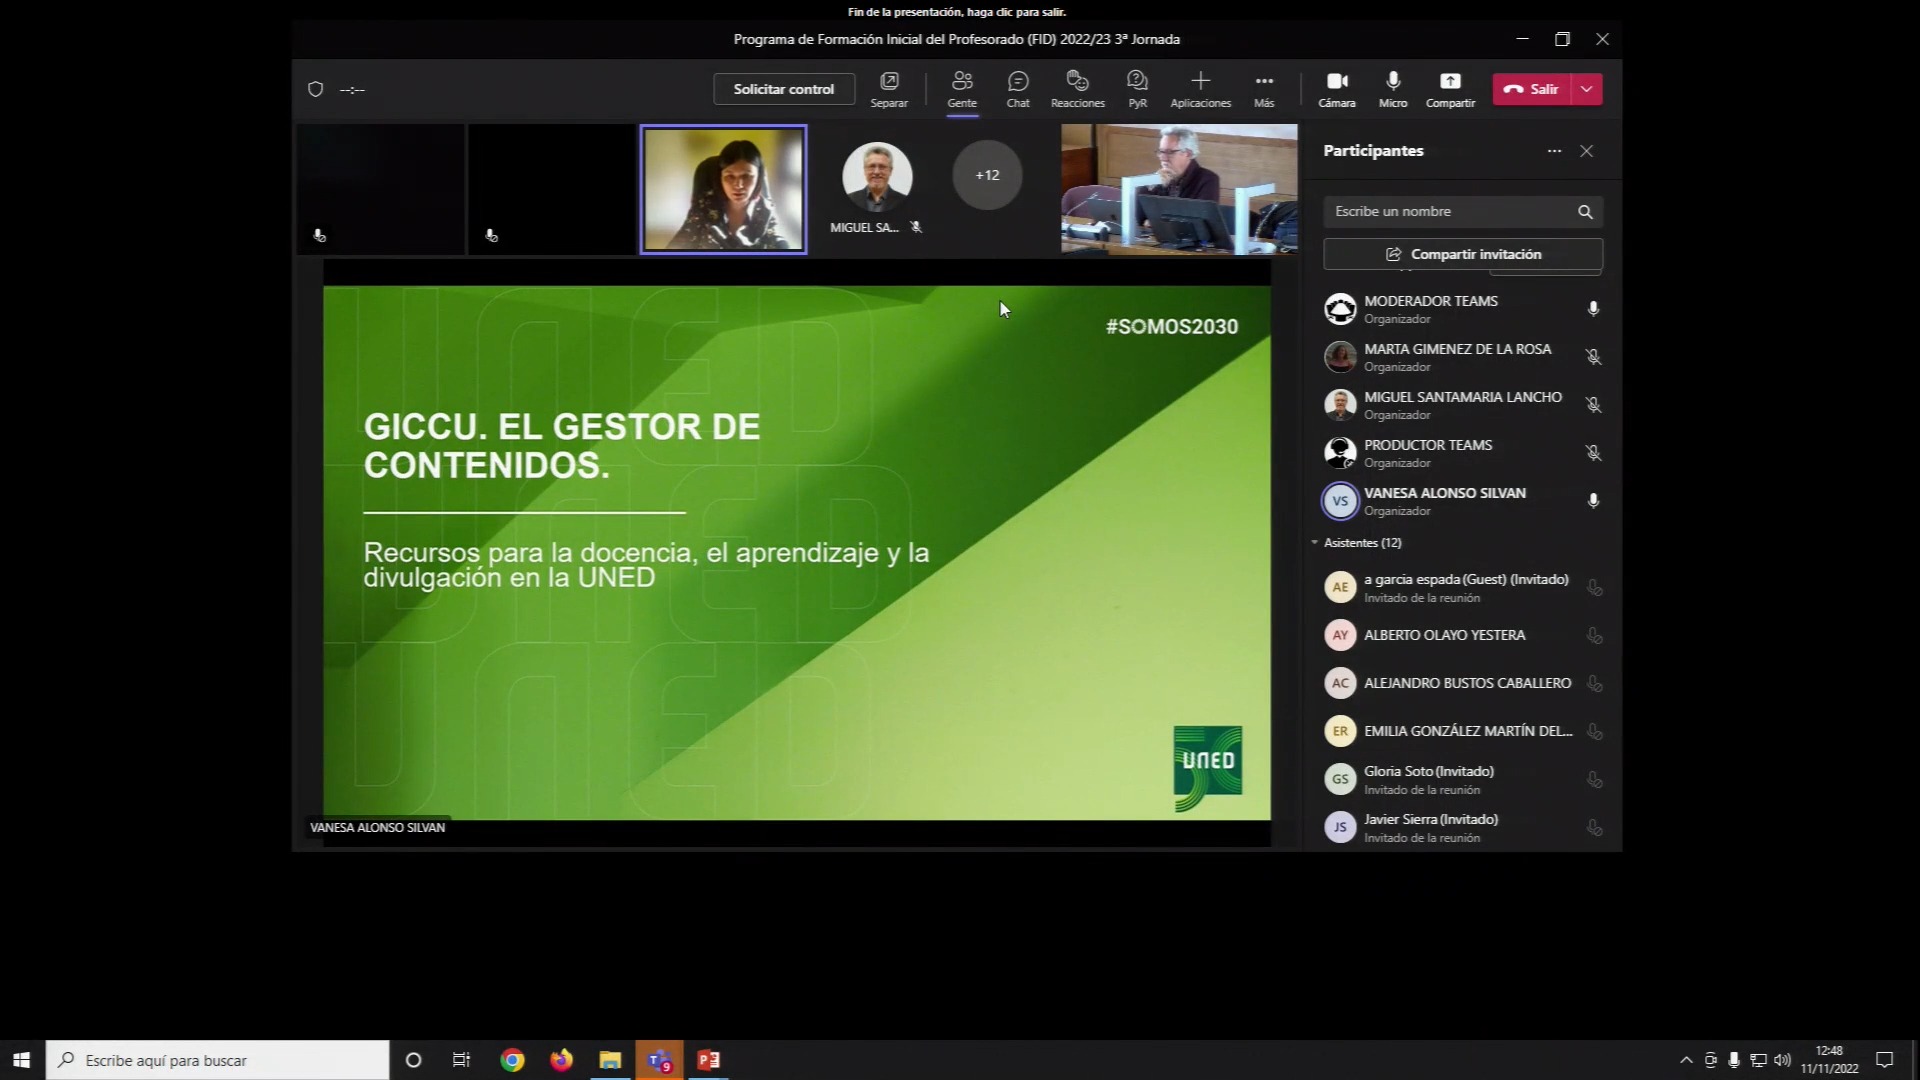Image resolution: width=1920 pixels, height=1080 pixels.
Task: Open Google Chrome from taskbar
Action: [x=512, y=1060]
